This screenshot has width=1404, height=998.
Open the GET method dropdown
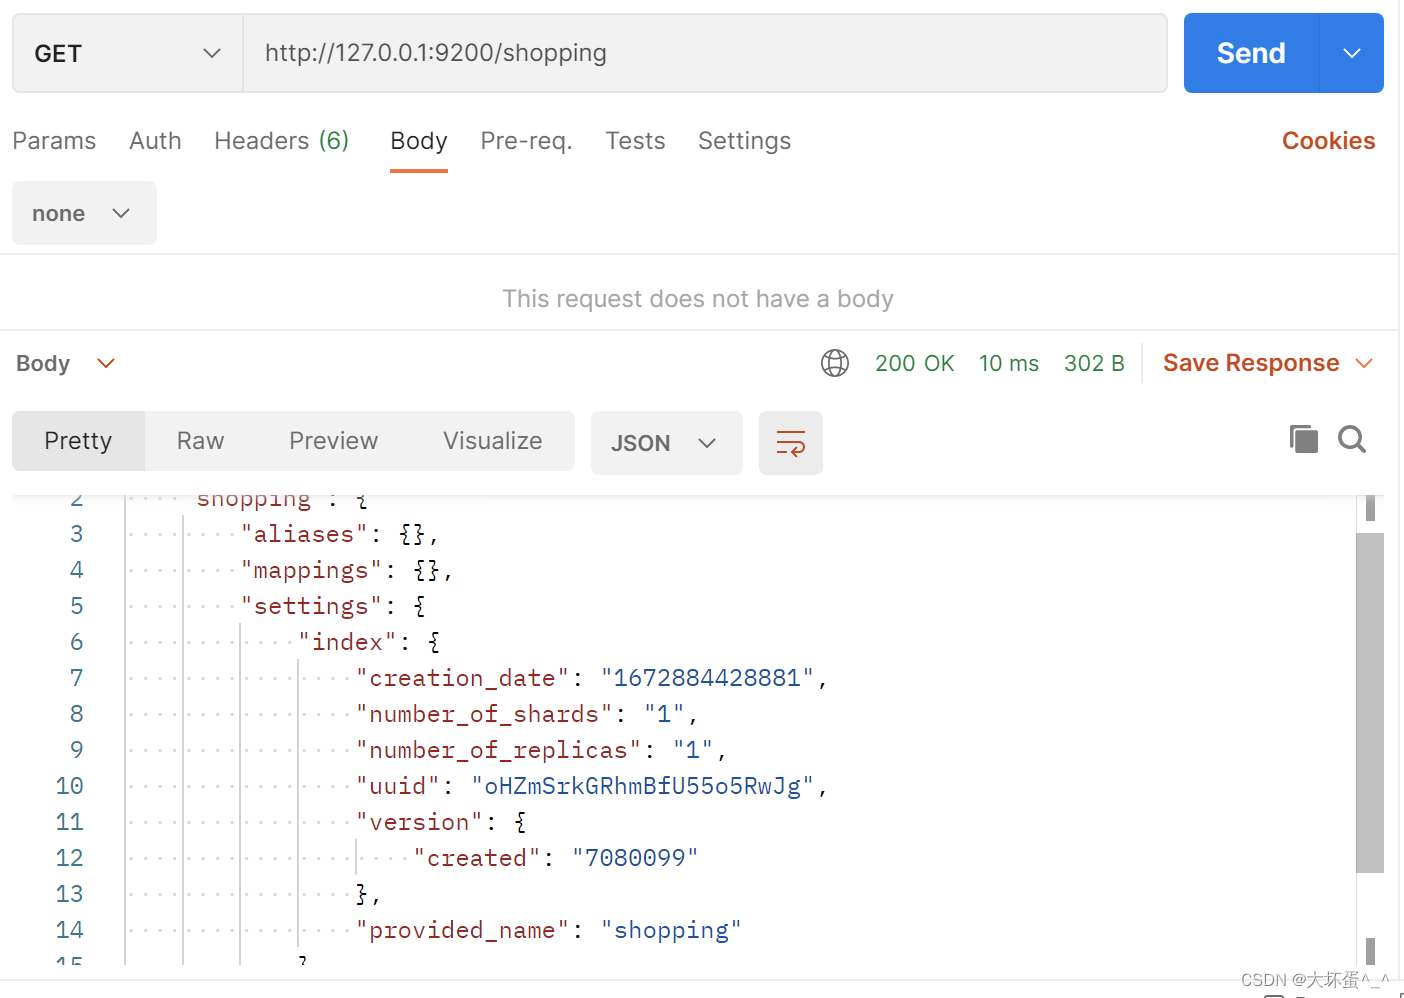[x=128, y=53]
